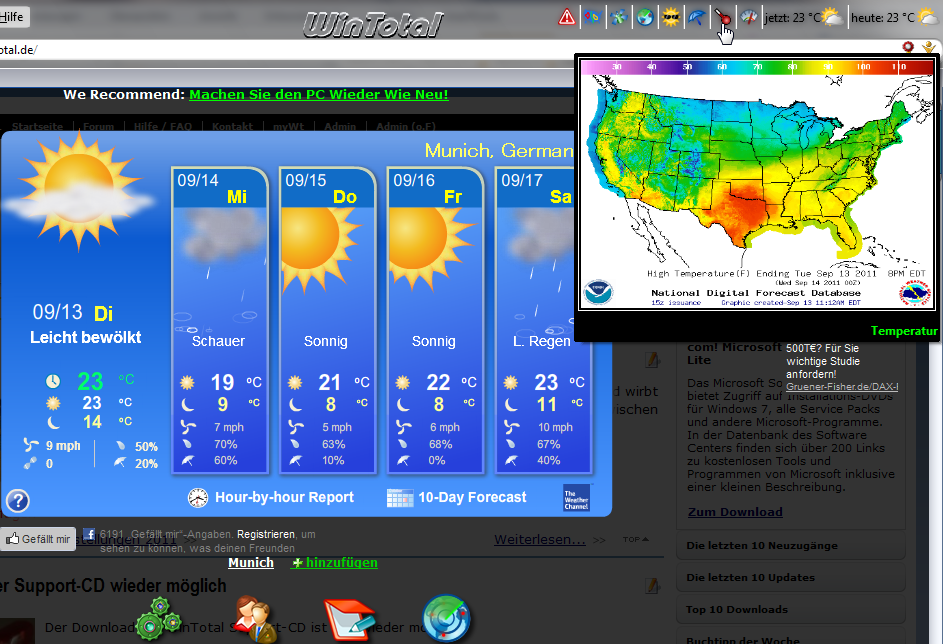This screenshot has width=943, height=644.
Task: Click the Munich location link
Action: (251, 563)
